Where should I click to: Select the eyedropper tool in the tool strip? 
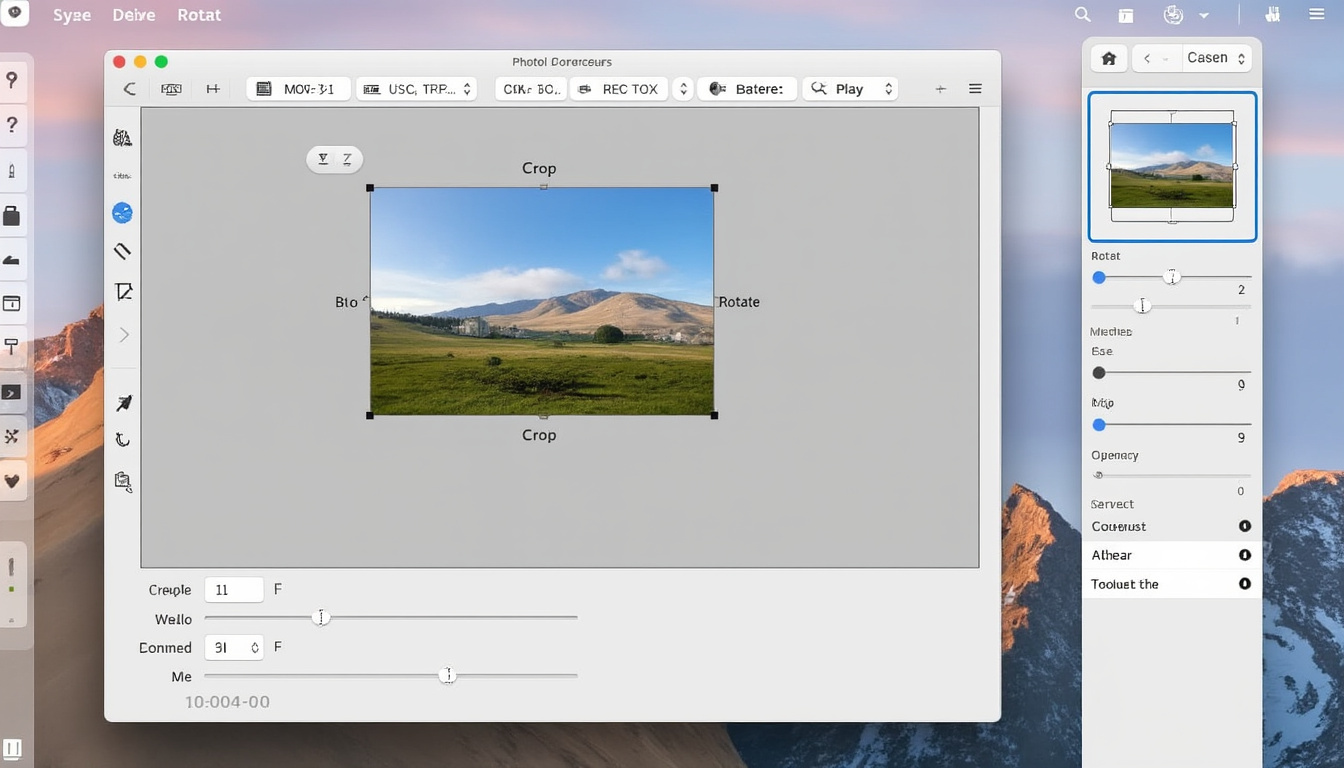click(x=124, y=403)
